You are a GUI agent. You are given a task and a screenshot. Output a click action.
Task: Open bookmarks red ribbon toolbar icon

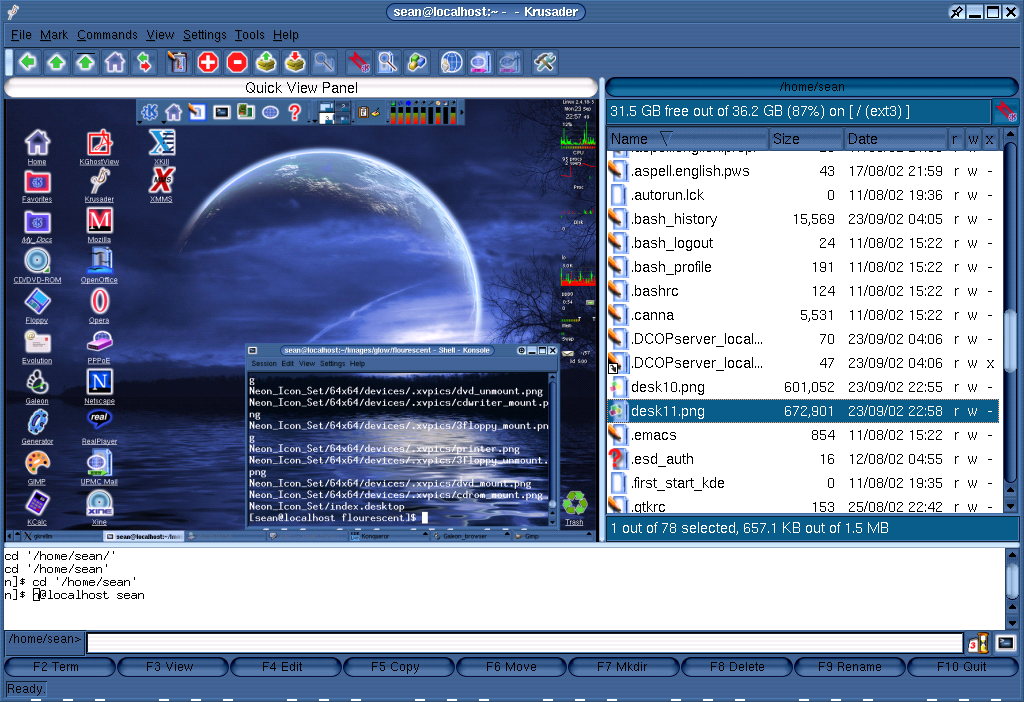[358, 62]
